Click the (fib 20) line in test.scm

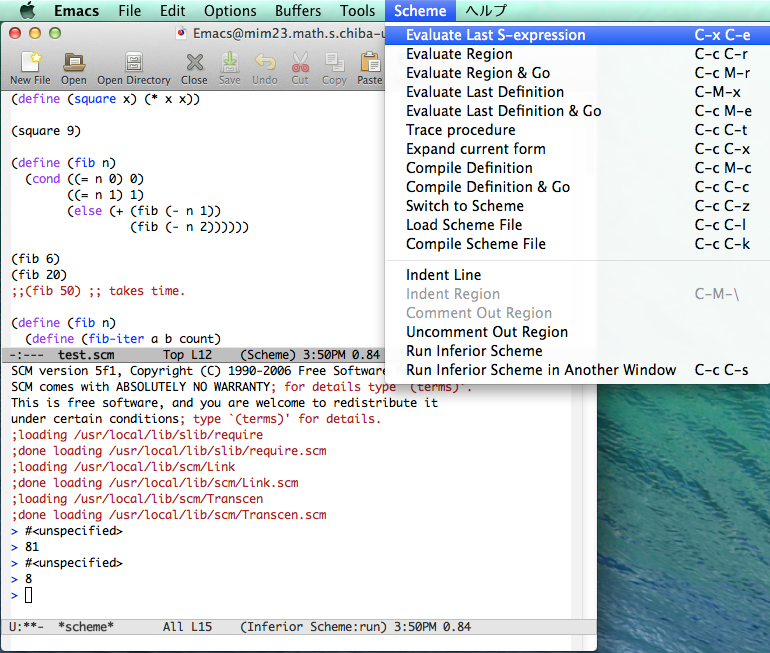click(39, 275)
